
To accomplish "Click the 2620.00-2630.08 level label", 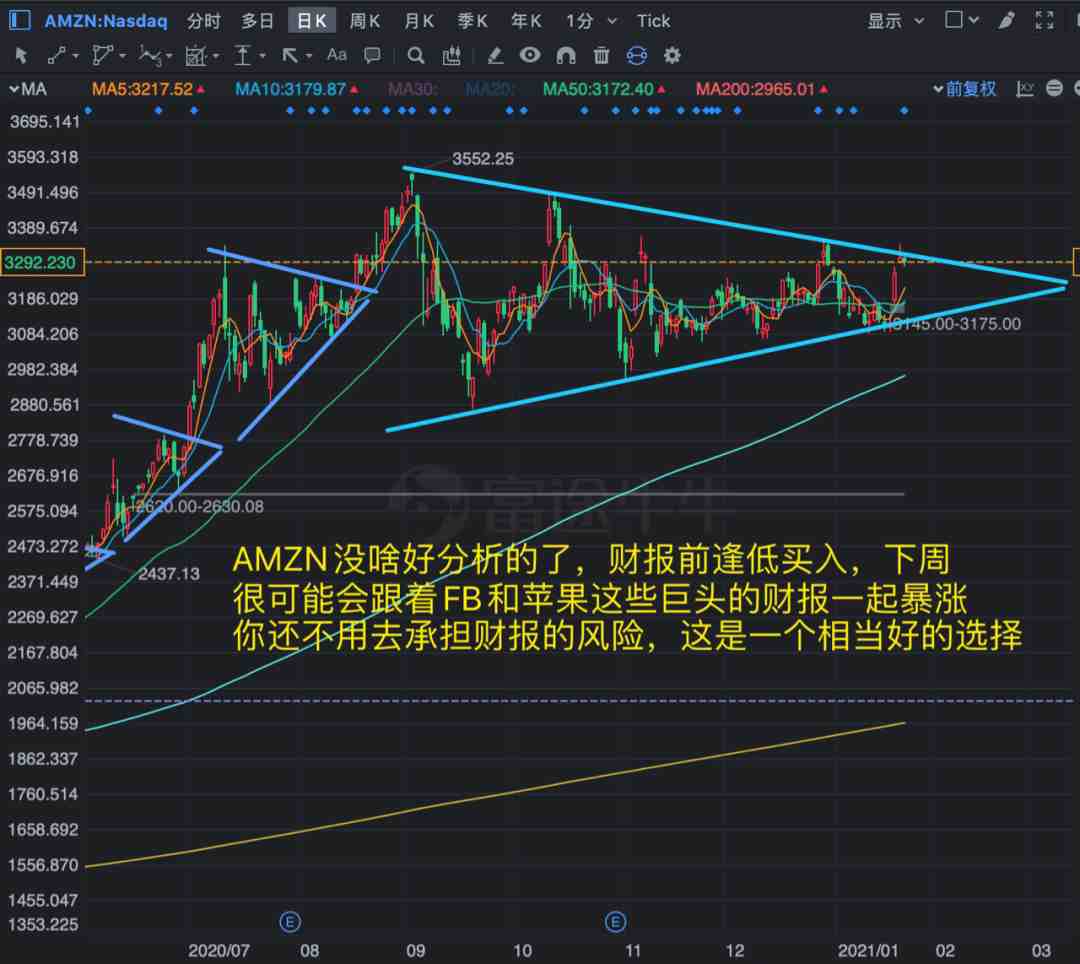I will coord(198,507).
